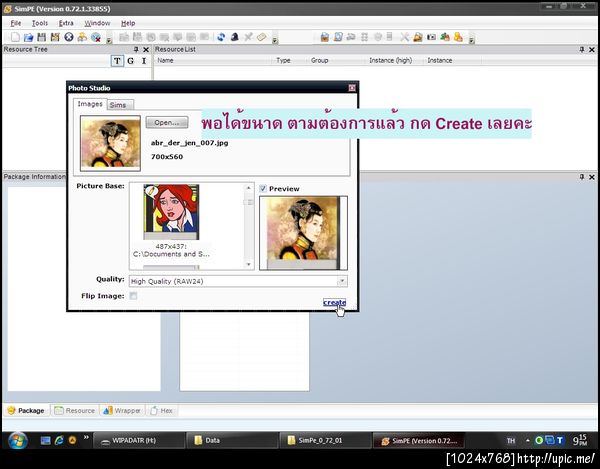
Task: Click the Close package circle-X icon
Action: 69,37
